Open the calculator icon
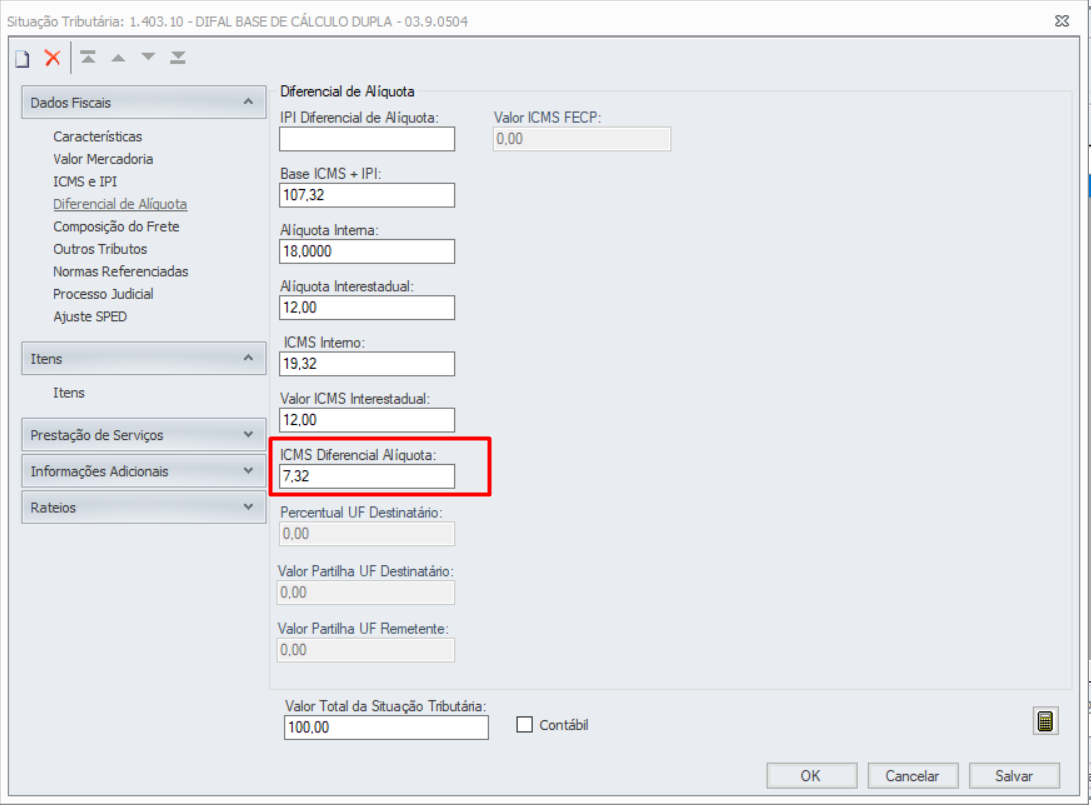 click(x=1045, y=721)
